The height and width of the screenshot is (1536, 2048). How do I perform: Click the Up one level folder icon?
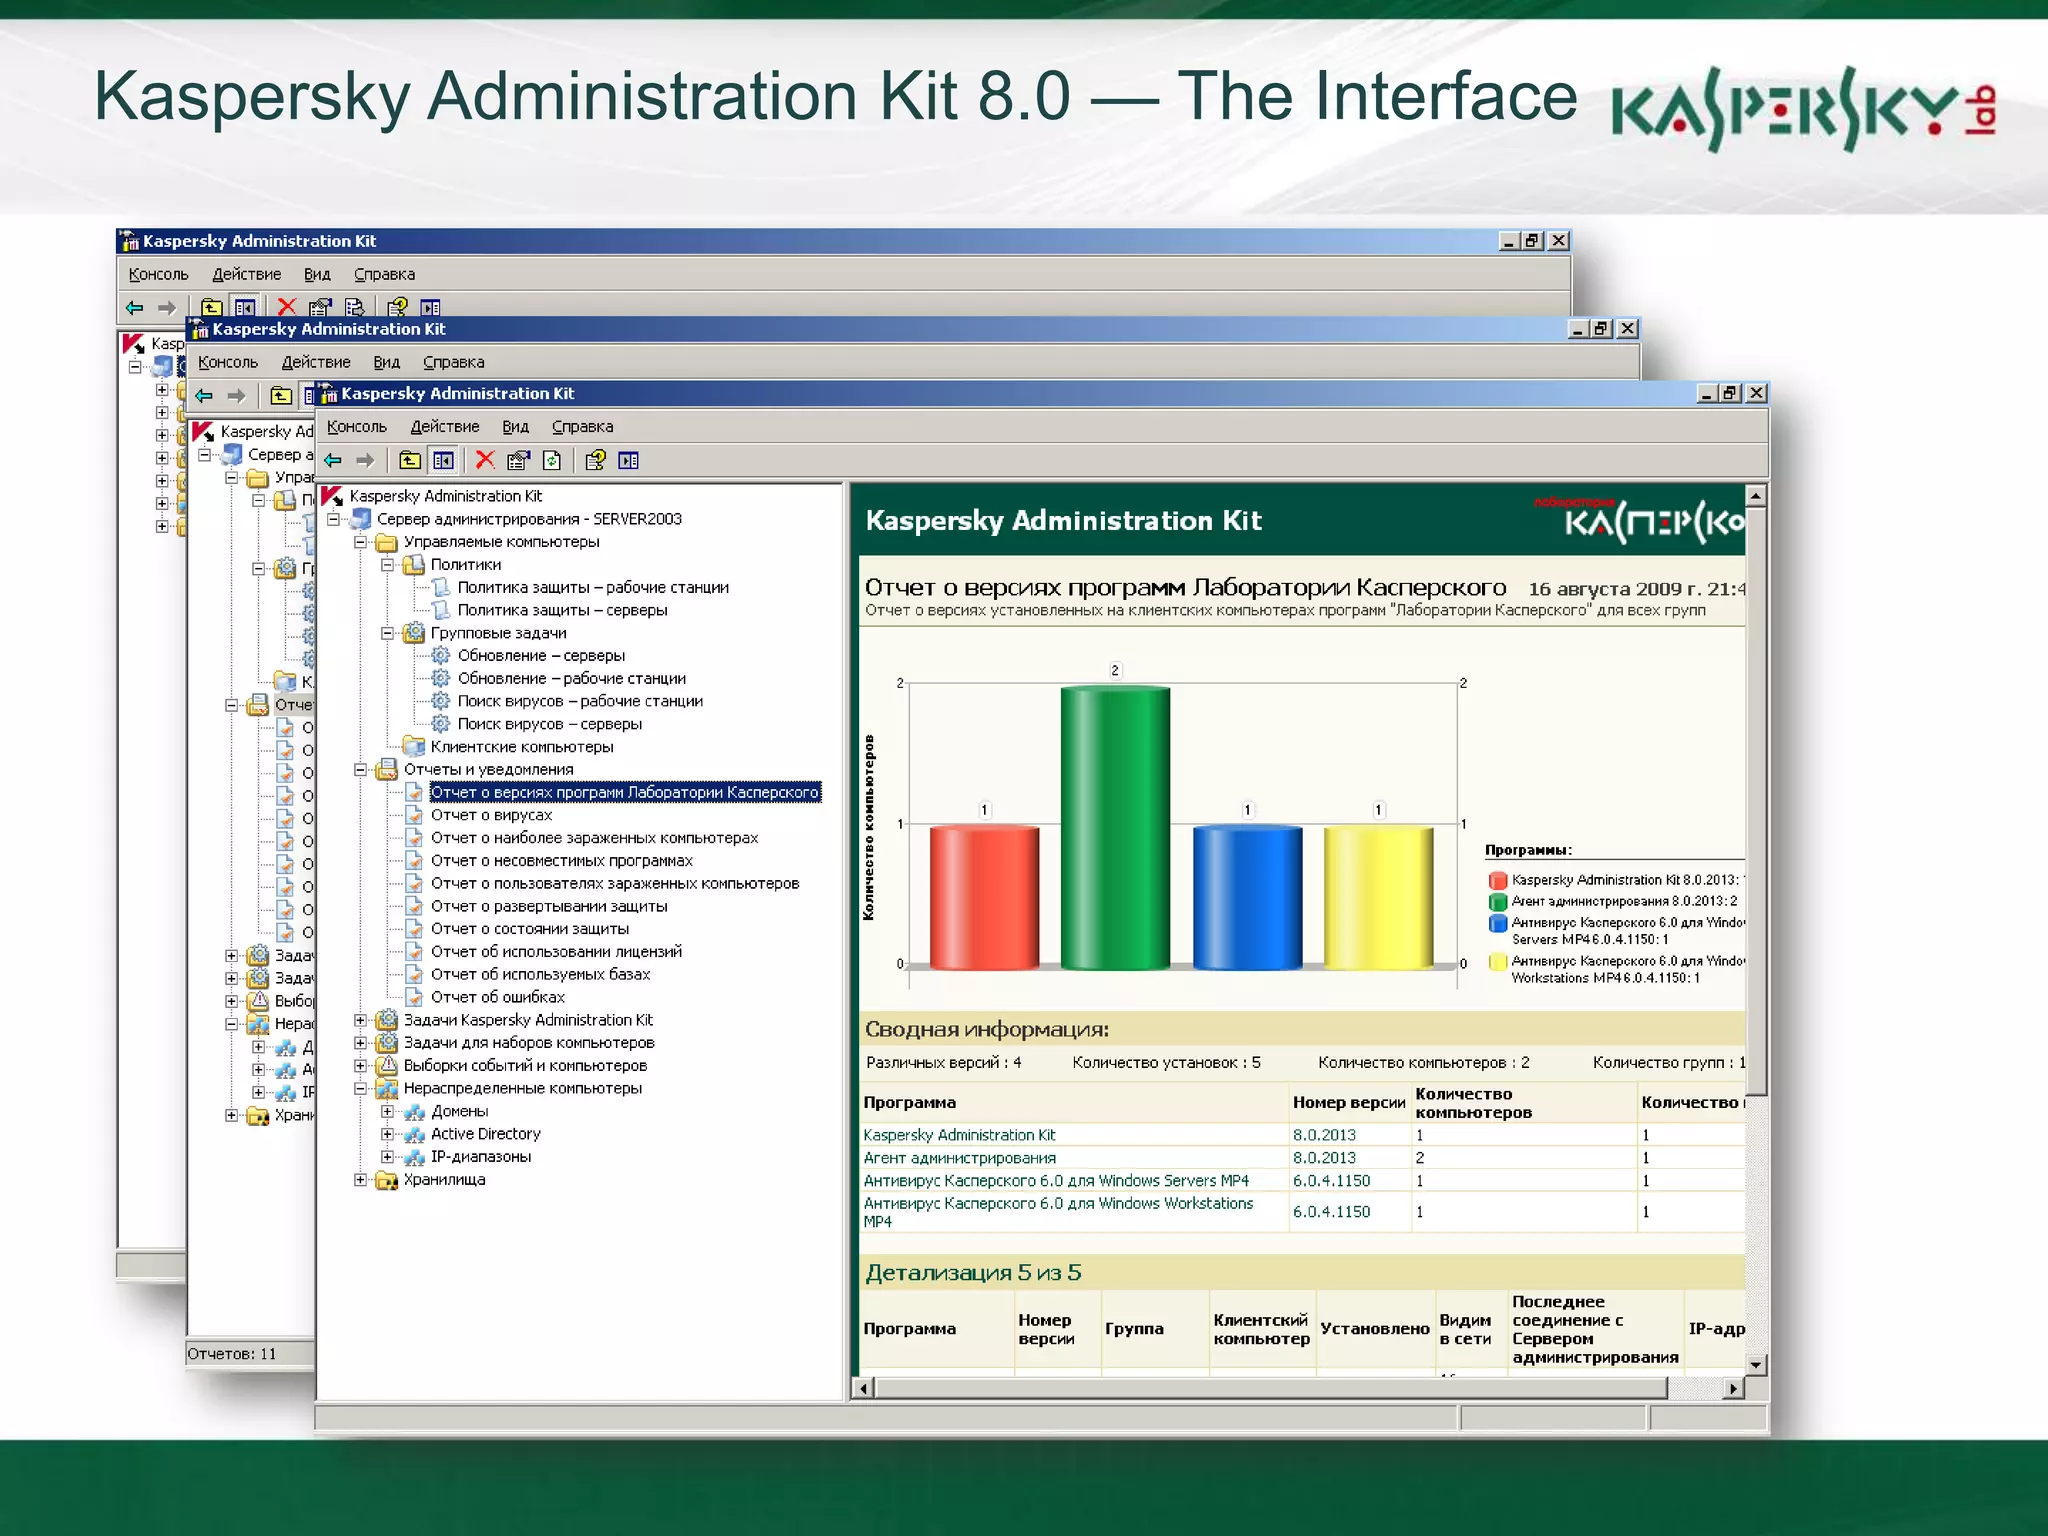410,460
